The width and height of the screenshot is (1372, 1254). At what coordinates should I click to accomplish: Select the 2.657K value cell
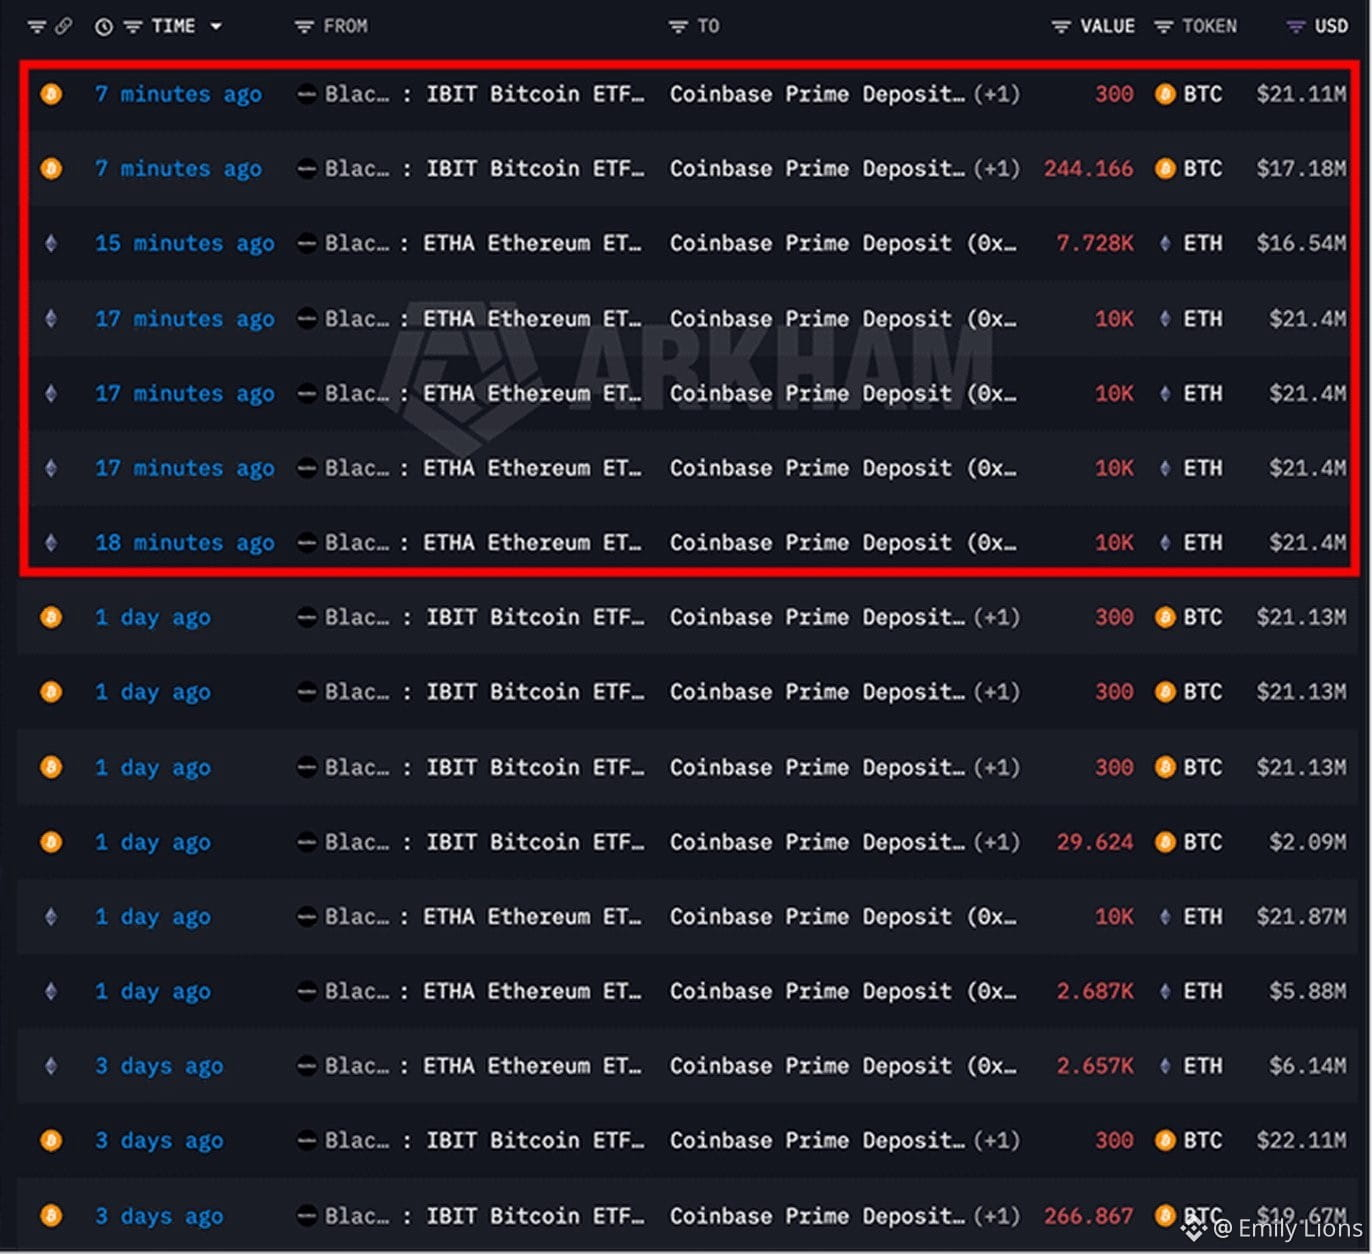(1095, 1066)
